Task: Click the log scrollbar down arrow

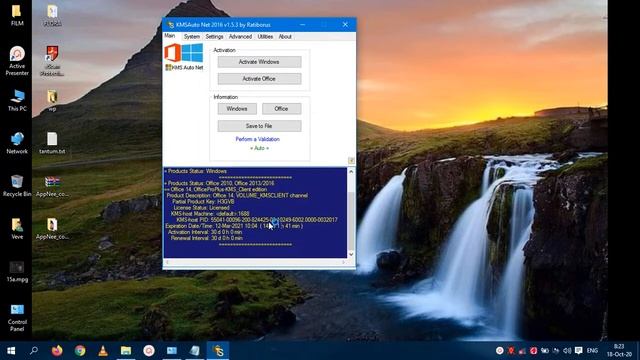Action: coord(351,254)
